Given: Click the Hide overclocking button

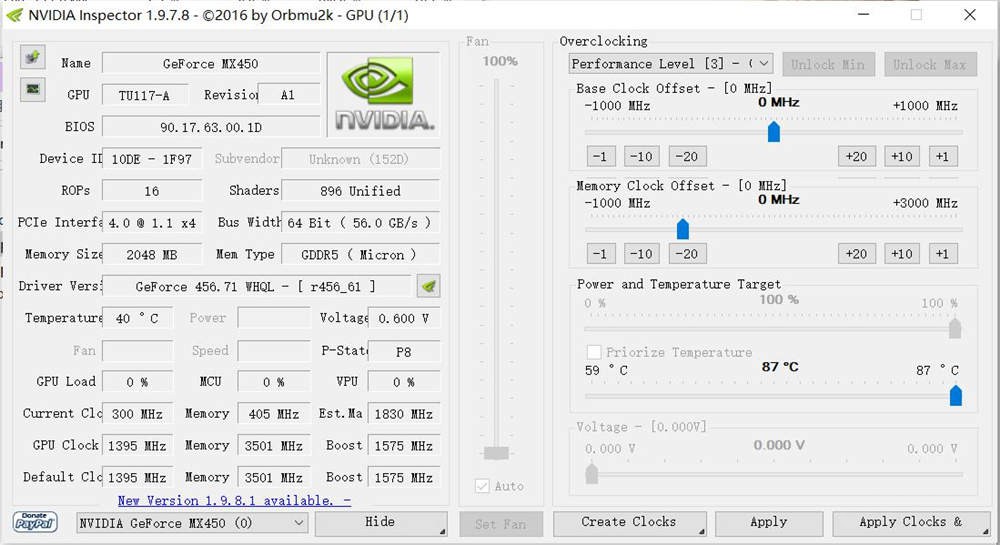Looking at the screenshot, I should click(x=381, y=523).
